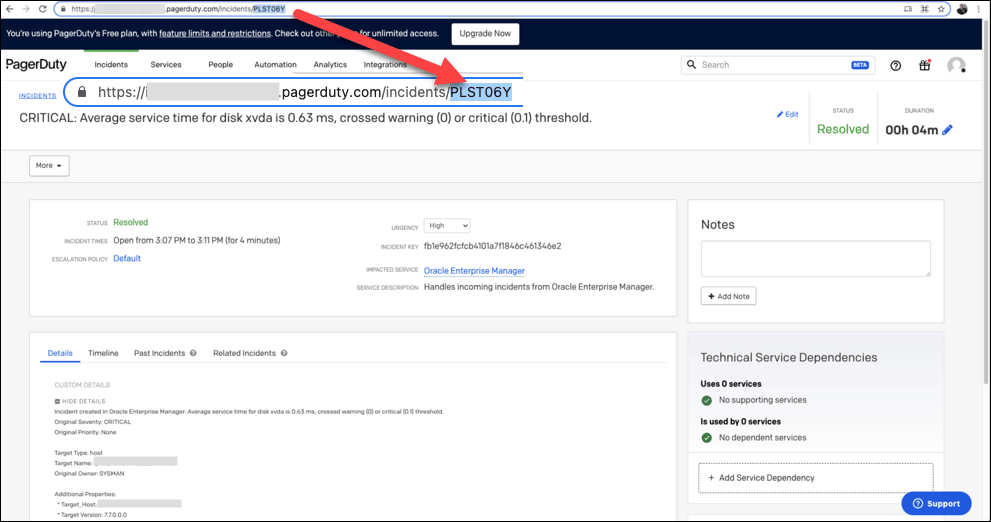Click the PagerDuty Search field
Image resolution: width=991 pixels, height=522 pixels.
point(777,65)
